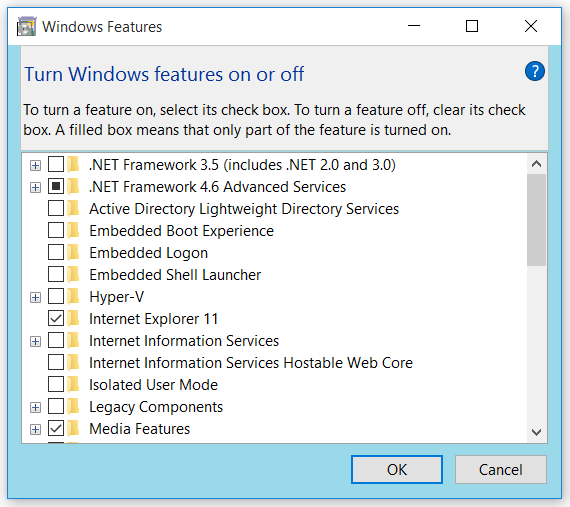570x507 pixels.
Task: Select the Embedded Shell Launcher label
Action: 175,275
